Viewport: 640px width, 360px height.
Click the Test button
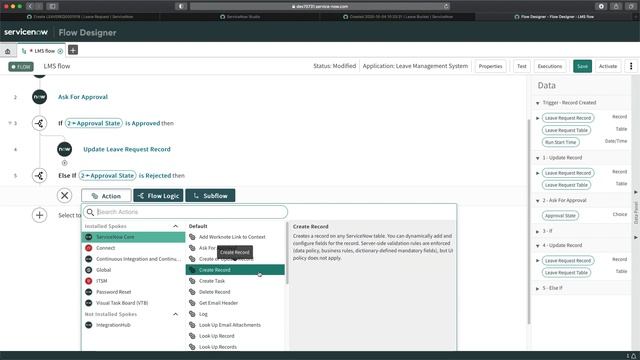point(522,66)
